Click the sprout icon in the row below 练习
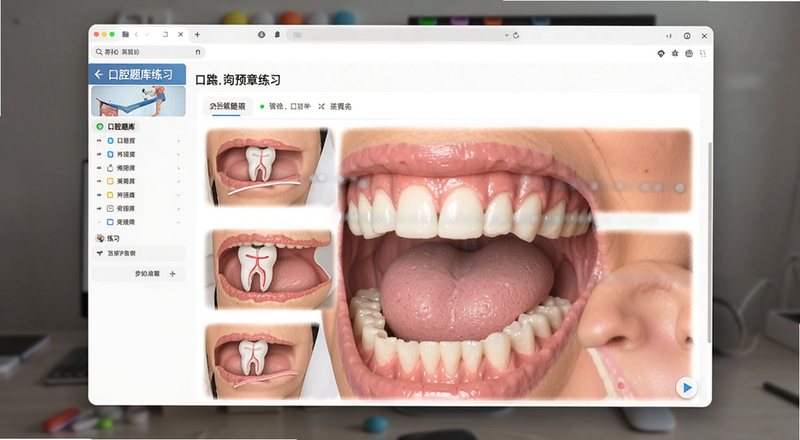800x440 pixels. pos(100,253)
